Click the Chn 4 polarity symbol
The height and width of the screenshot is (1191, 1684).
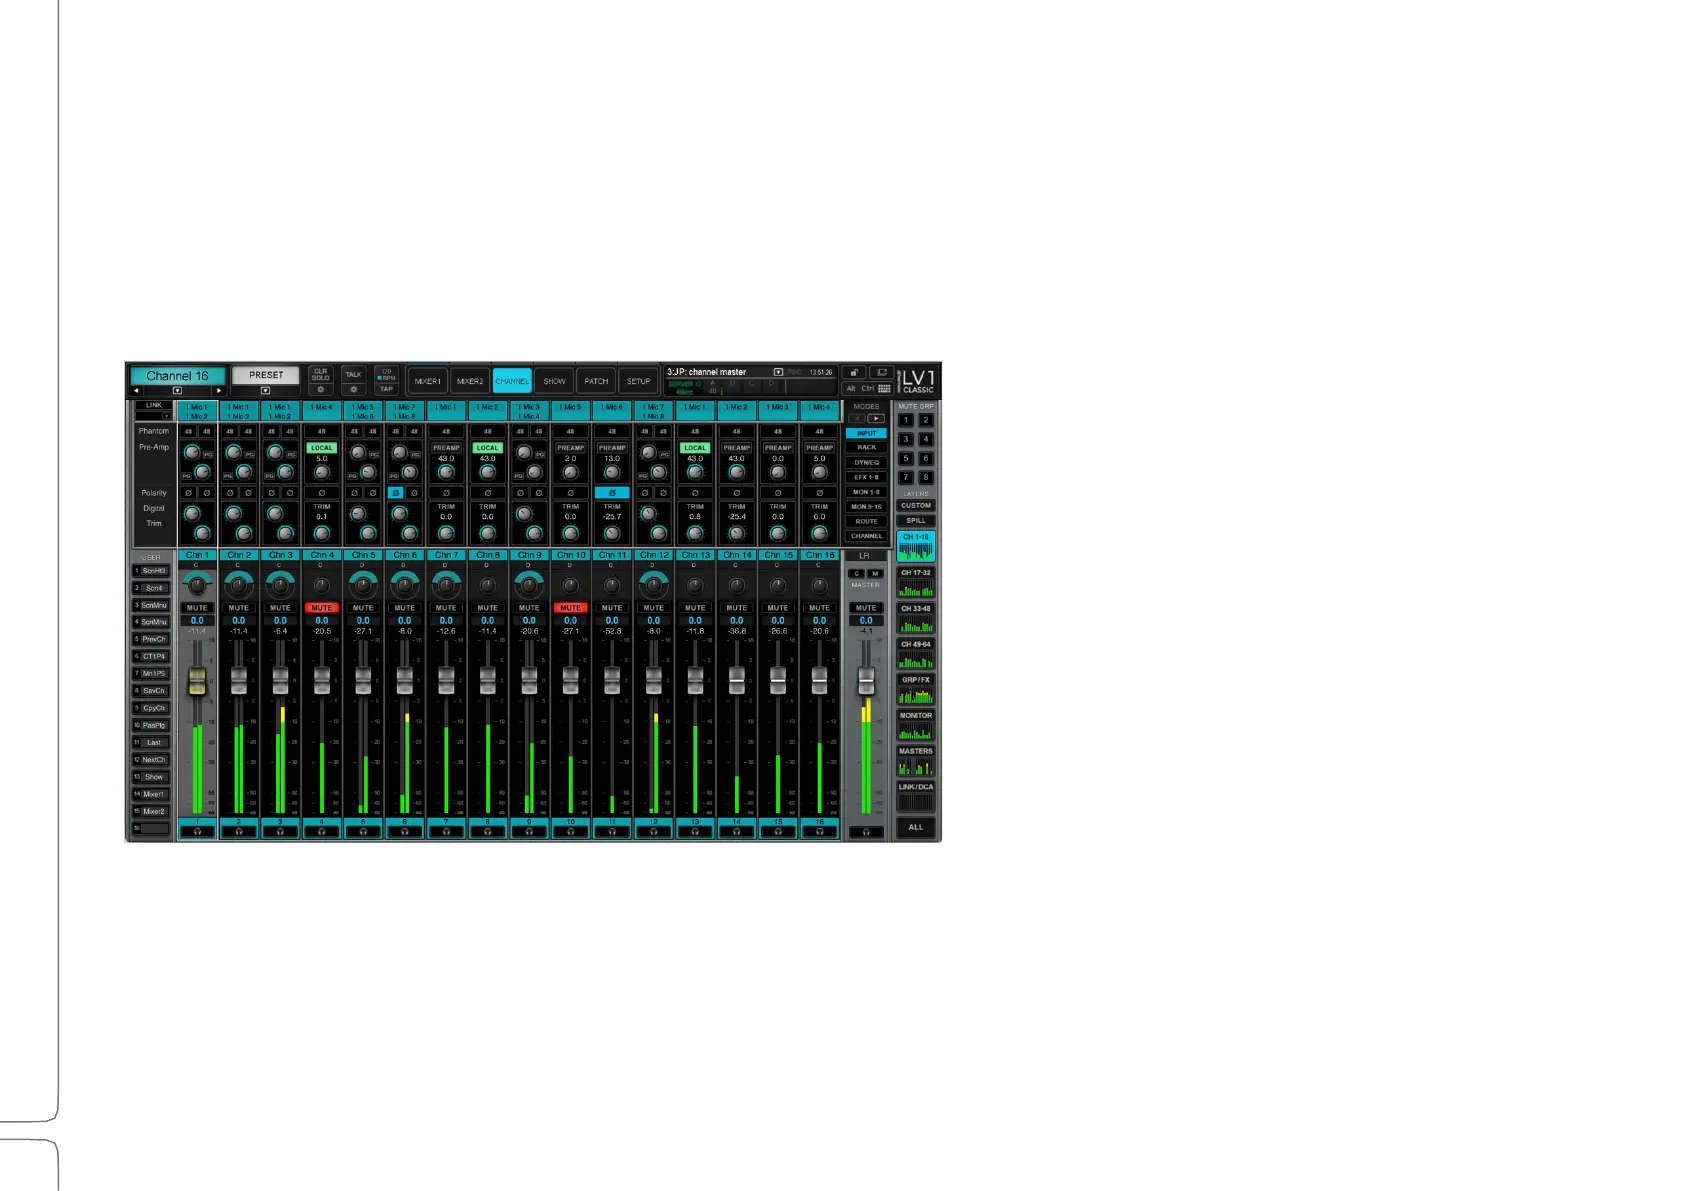322,493
